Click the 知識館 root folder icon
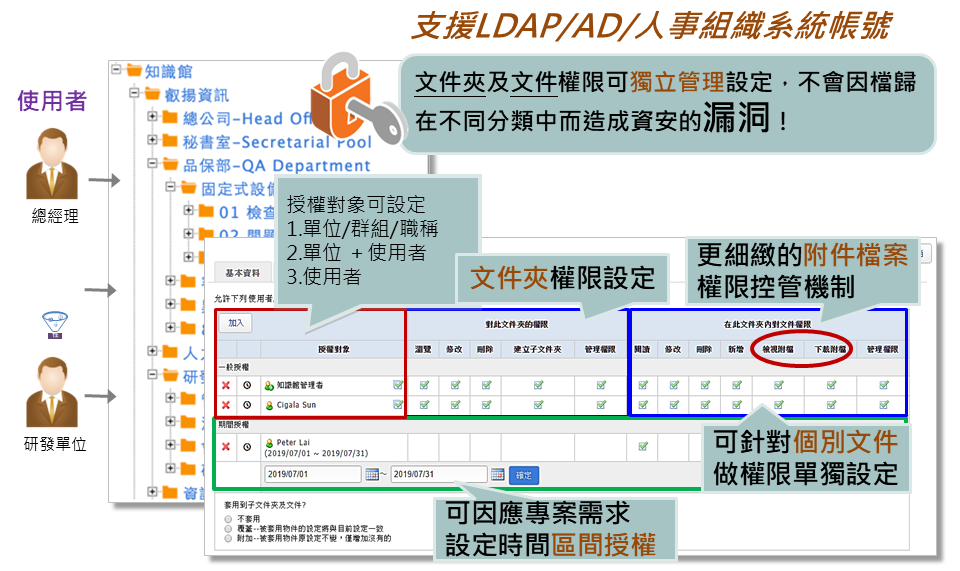 135,70
